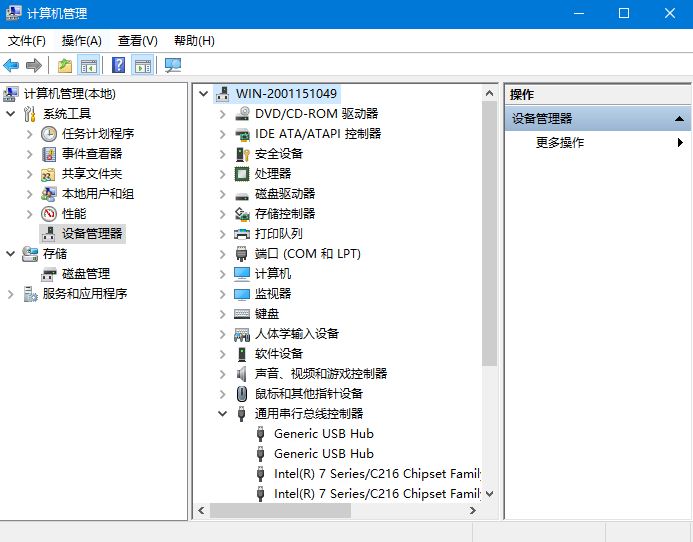Maximize the 计算机管理 window
693x542 pixels.
(x=624, y=13)
